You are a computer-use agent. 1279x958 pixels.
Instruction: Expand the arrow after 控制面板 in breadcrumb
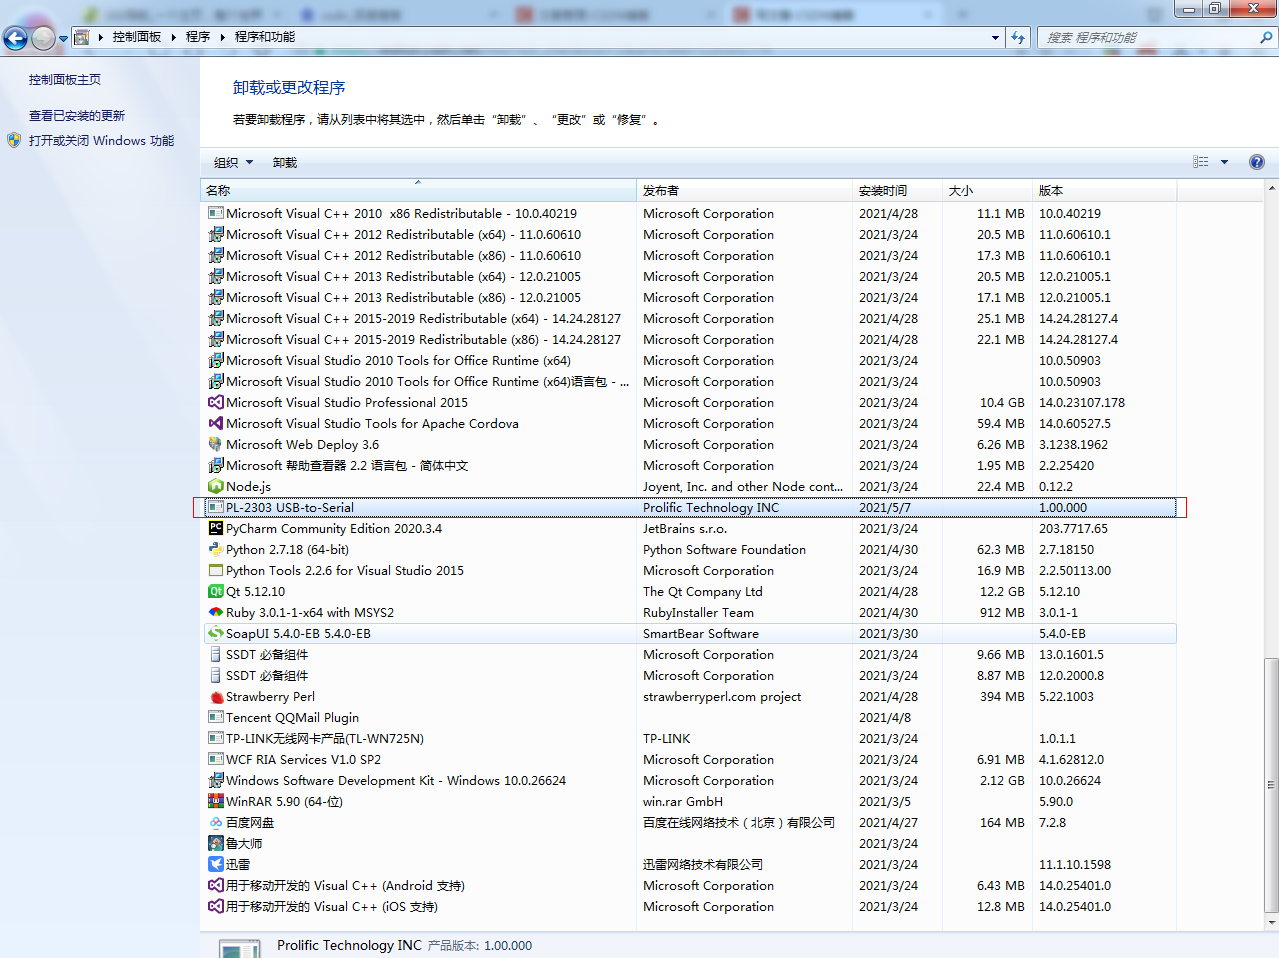tap(173, 37)
